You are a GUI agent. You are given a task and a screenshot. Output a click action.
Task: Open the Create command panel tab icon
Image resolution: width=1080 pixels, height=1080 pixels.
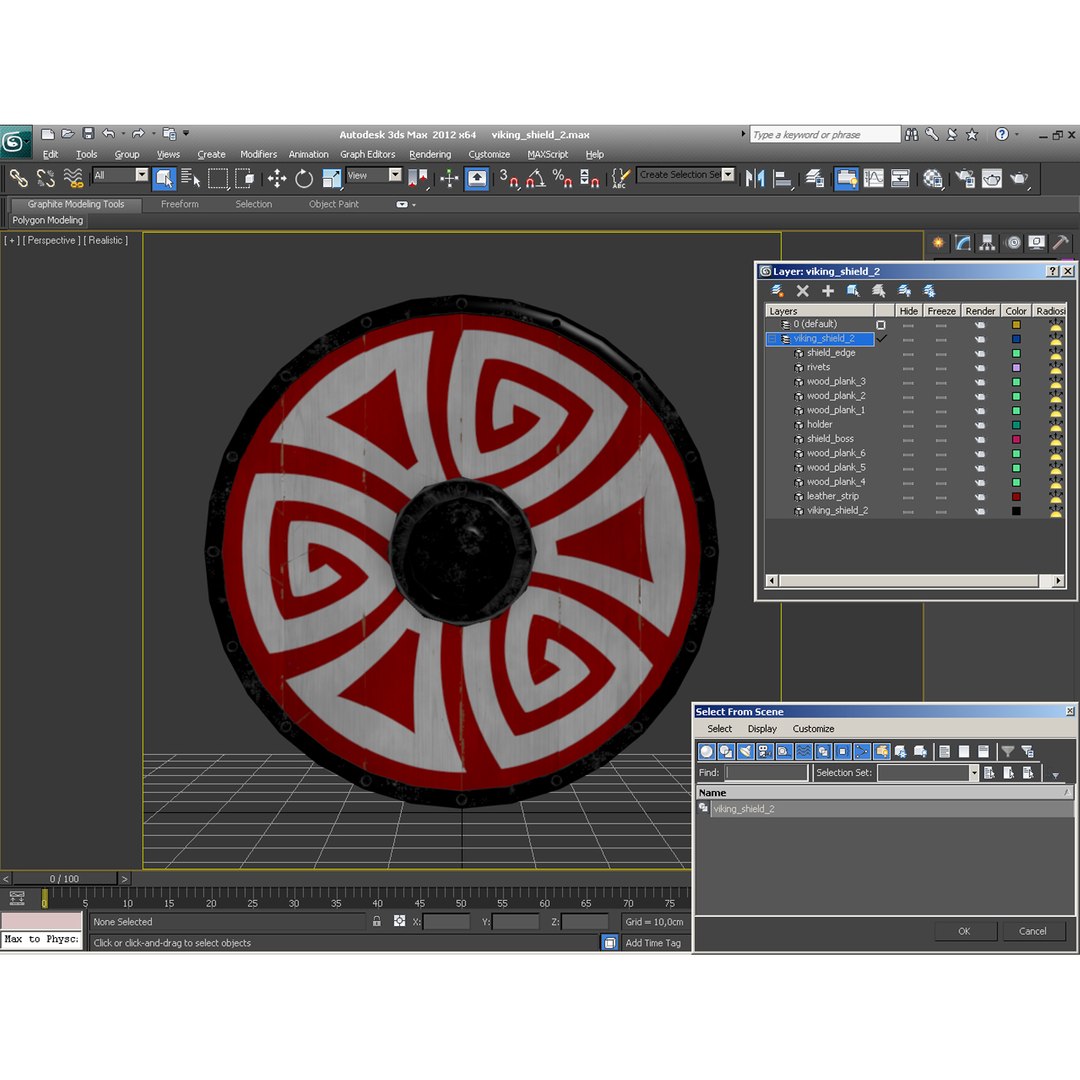click(938, 242)
